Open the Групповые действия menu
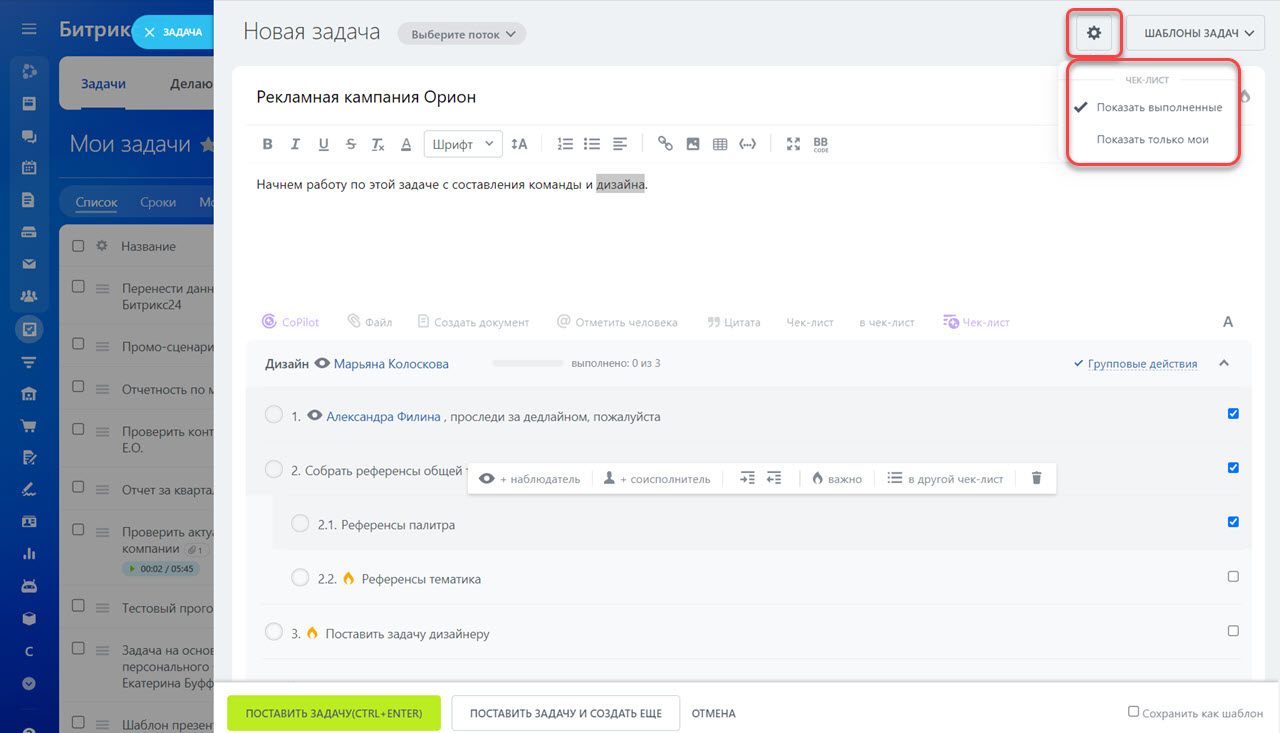The width and height of the screenshot is (1280, 733). (x=1142, y=364)
